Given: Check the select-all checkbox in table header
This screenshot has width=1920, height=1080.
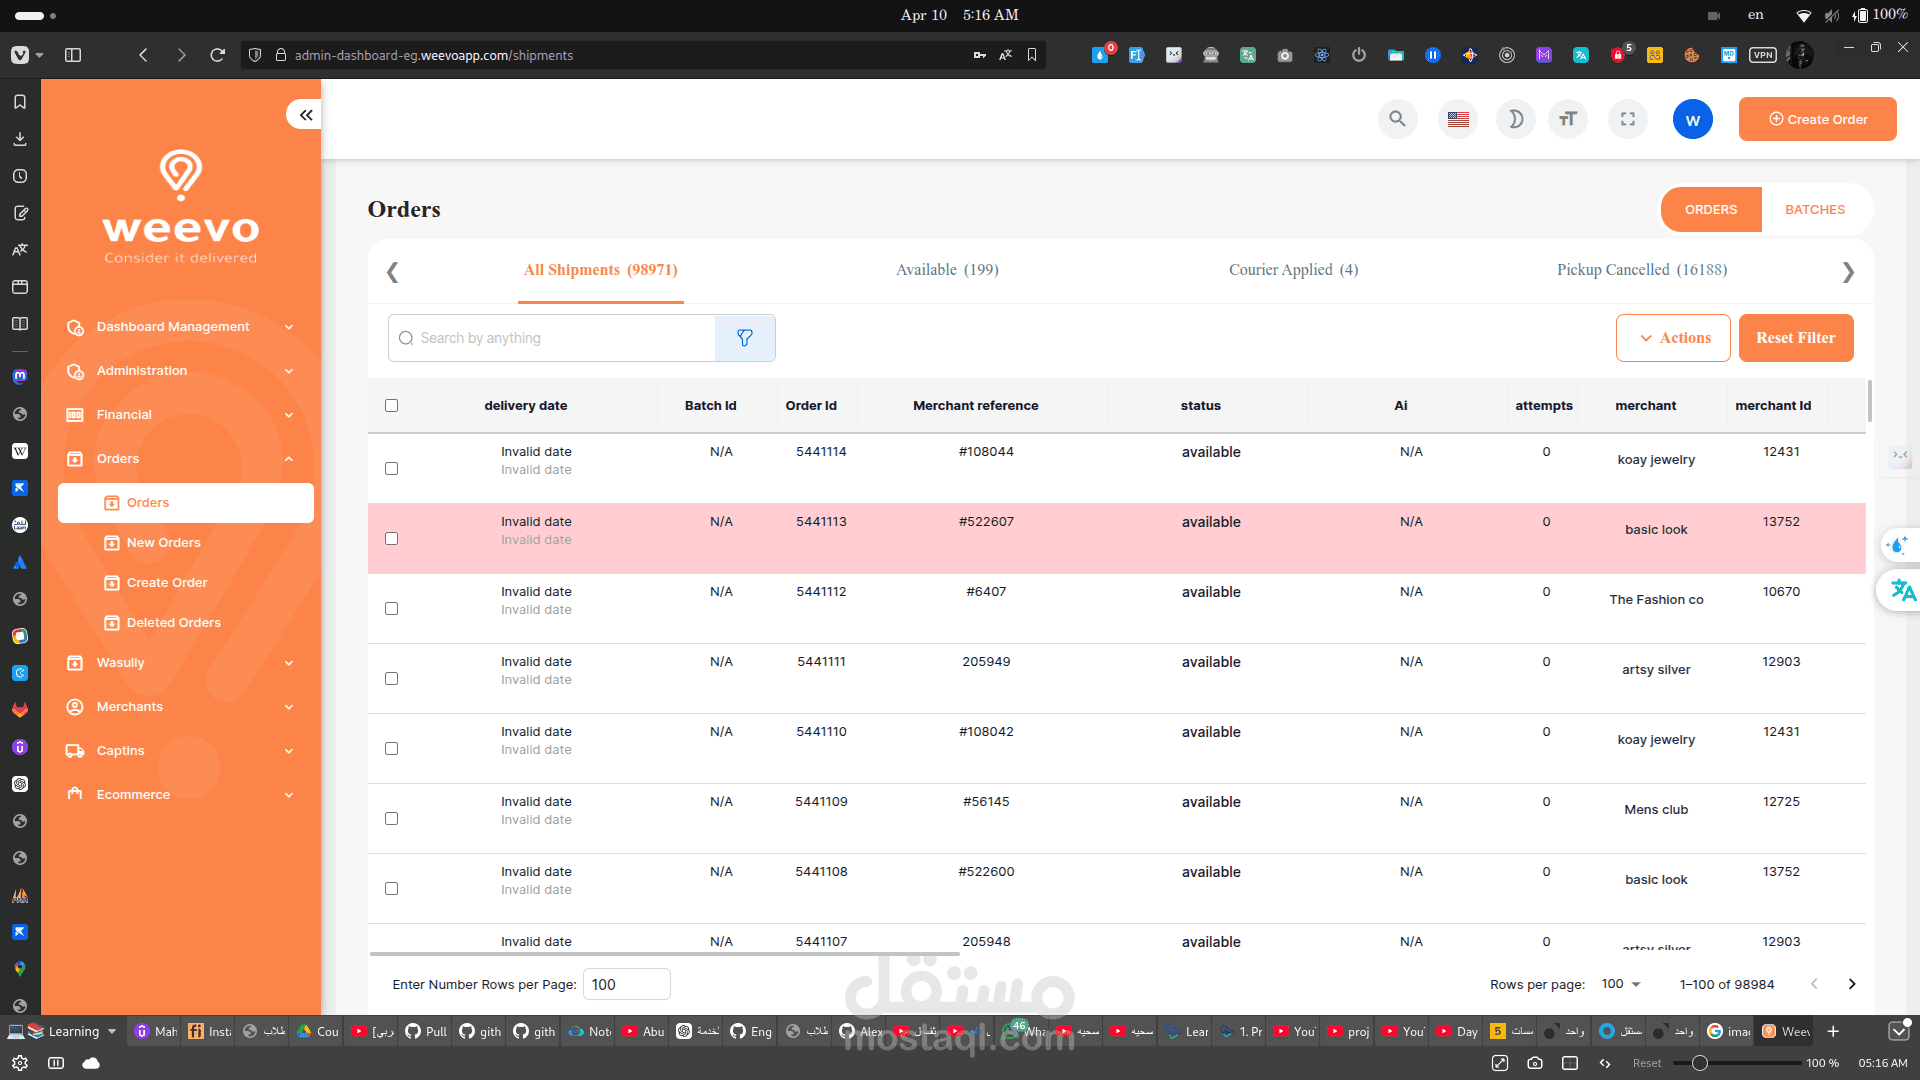Looking at the screenshot, I should click(x=391, y=405).
